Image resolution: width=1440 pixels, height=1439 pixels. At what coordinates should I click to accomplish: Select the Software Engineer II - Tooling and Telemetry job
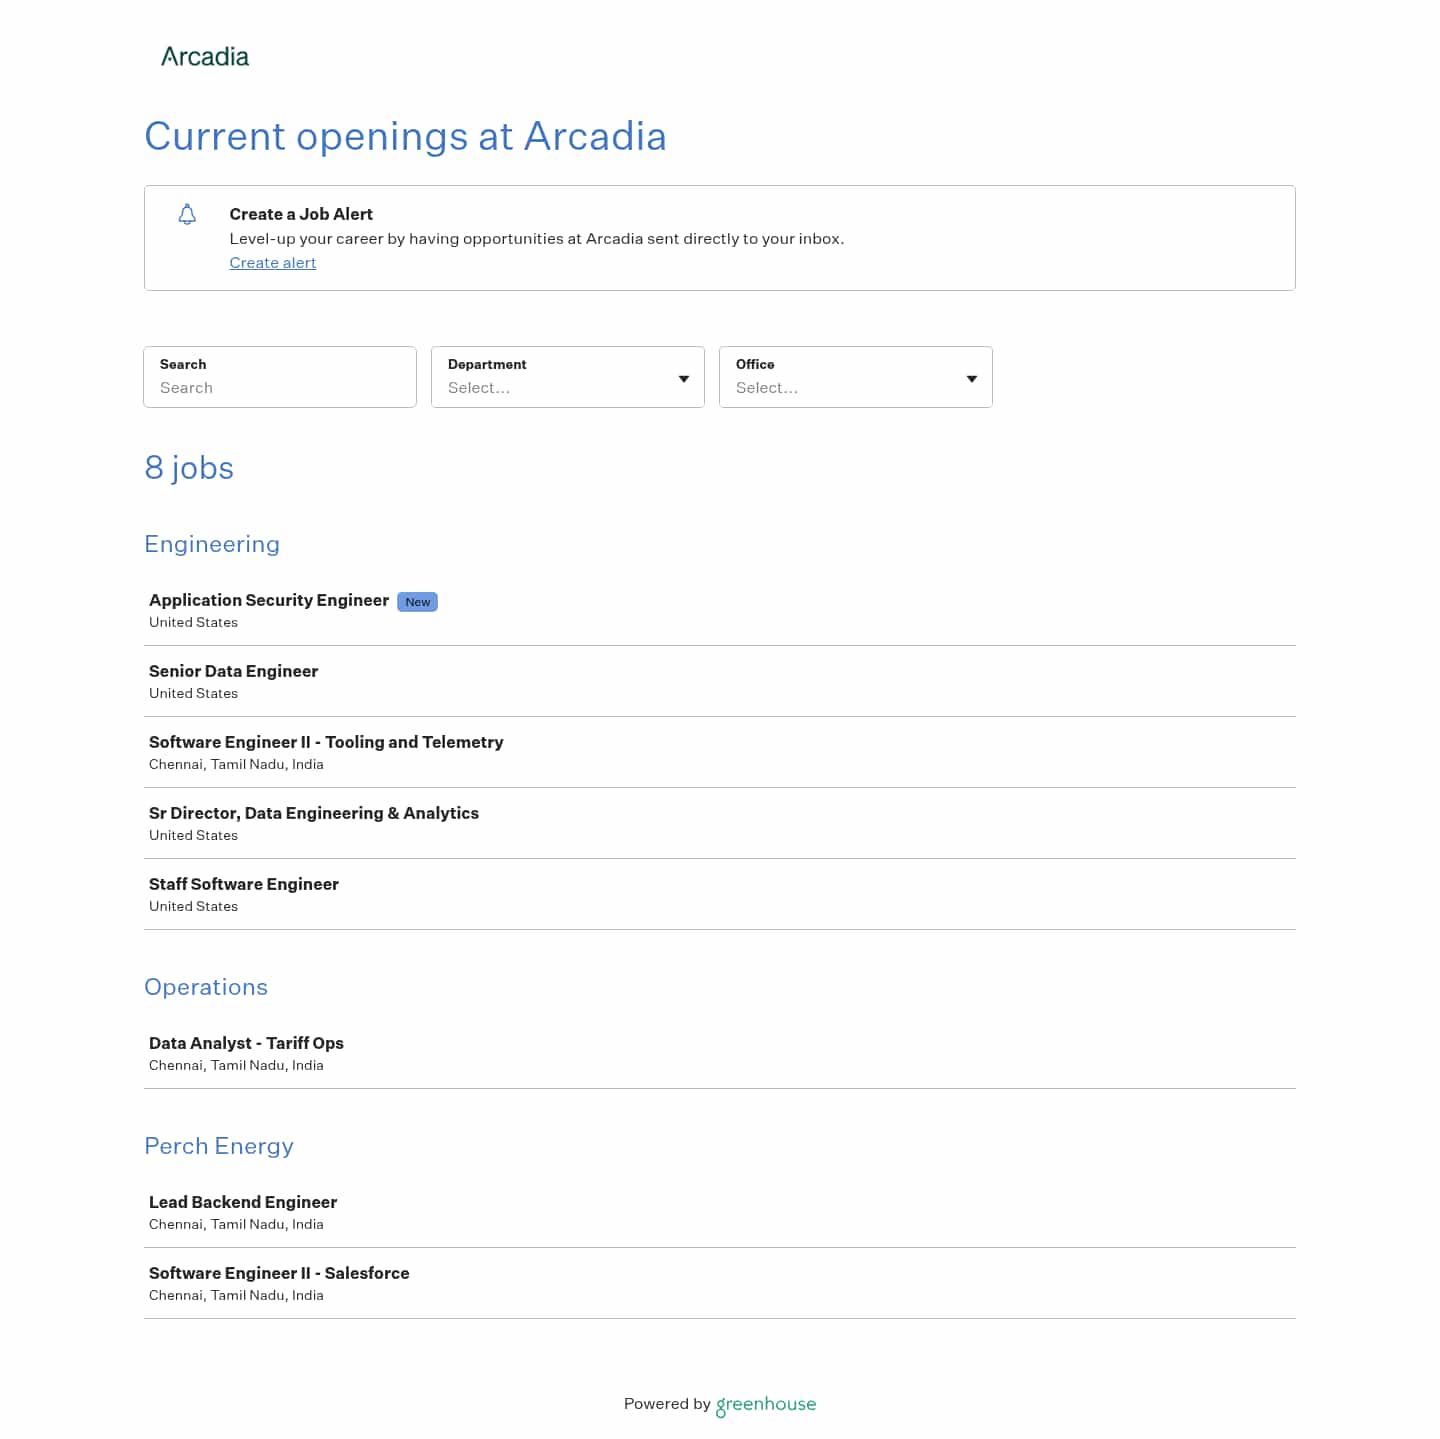326,742
